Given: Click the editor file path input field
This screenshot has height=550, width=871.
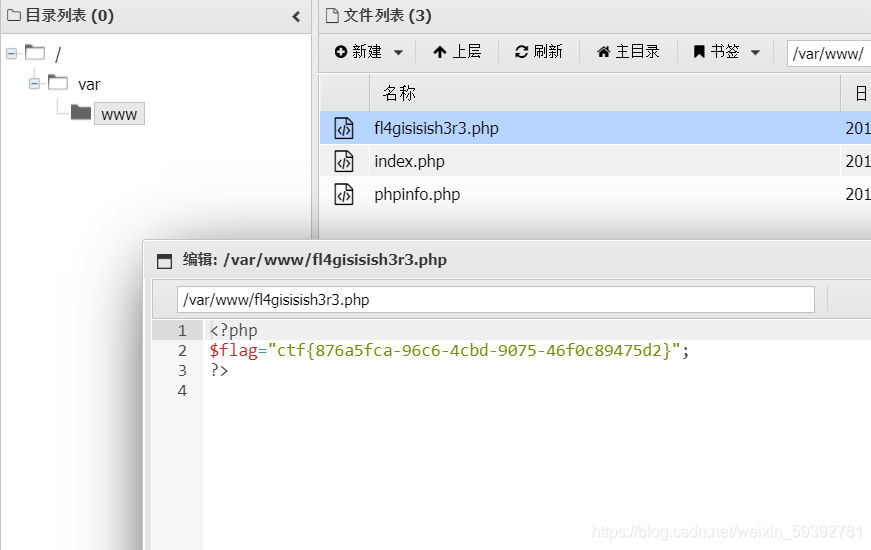Looking at the screenshot, I should tap(495, 299).
